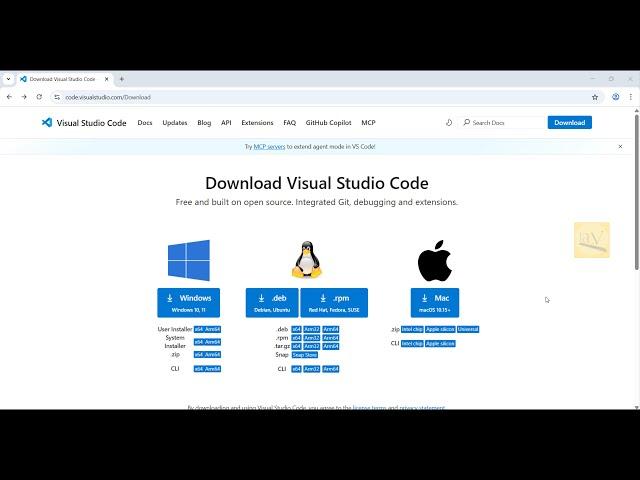Open the Docs menu item
Image resolution: width=640 pixels, height=480 pixels.
pyautogui.click(x=145, y=122)
